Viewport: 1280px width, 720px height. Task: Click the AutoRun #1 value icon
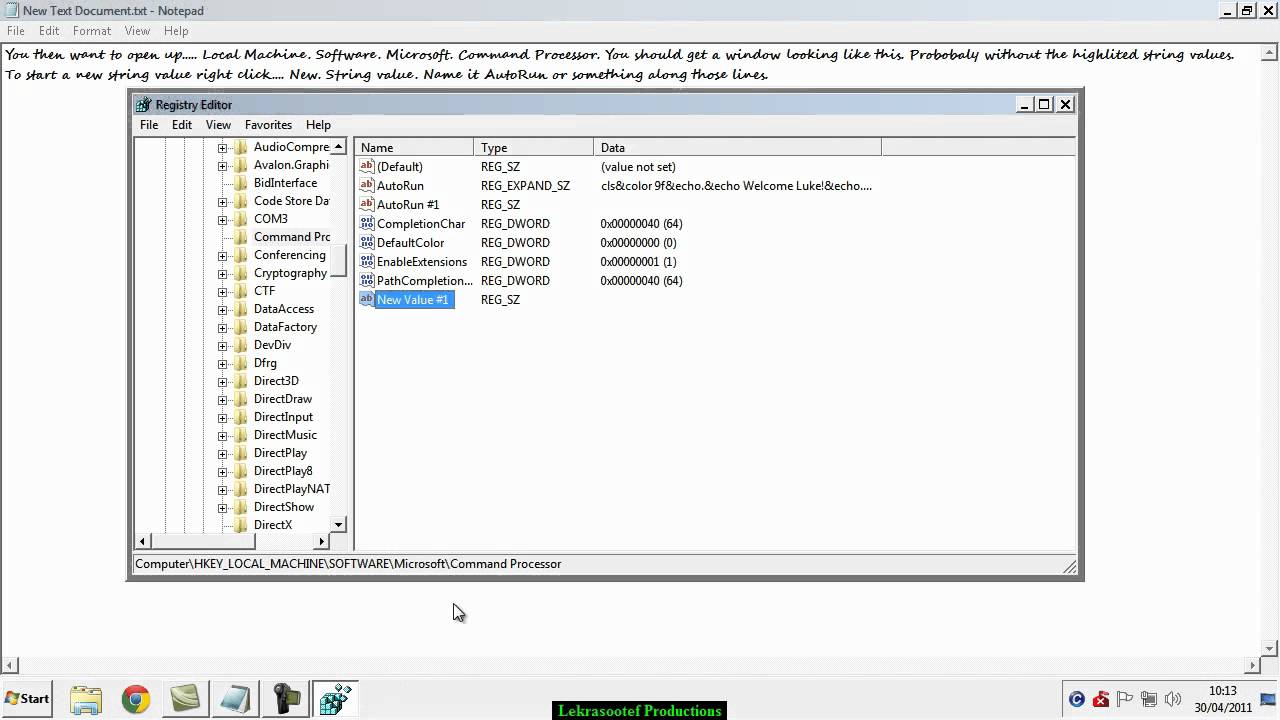point(367,204)
